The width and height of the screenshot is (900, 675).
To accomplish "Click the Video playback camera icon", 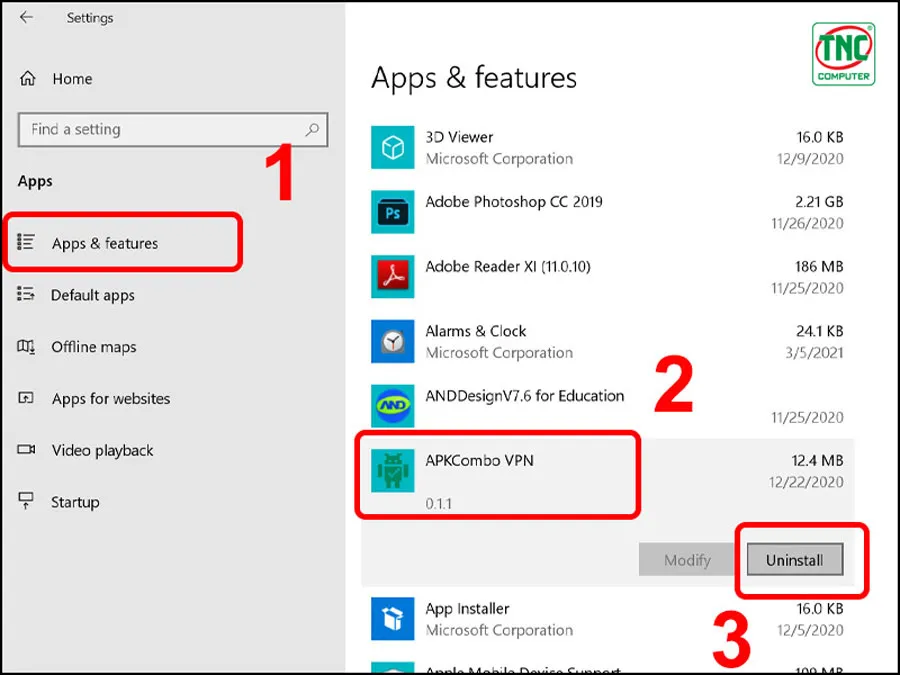I will 26,449.
